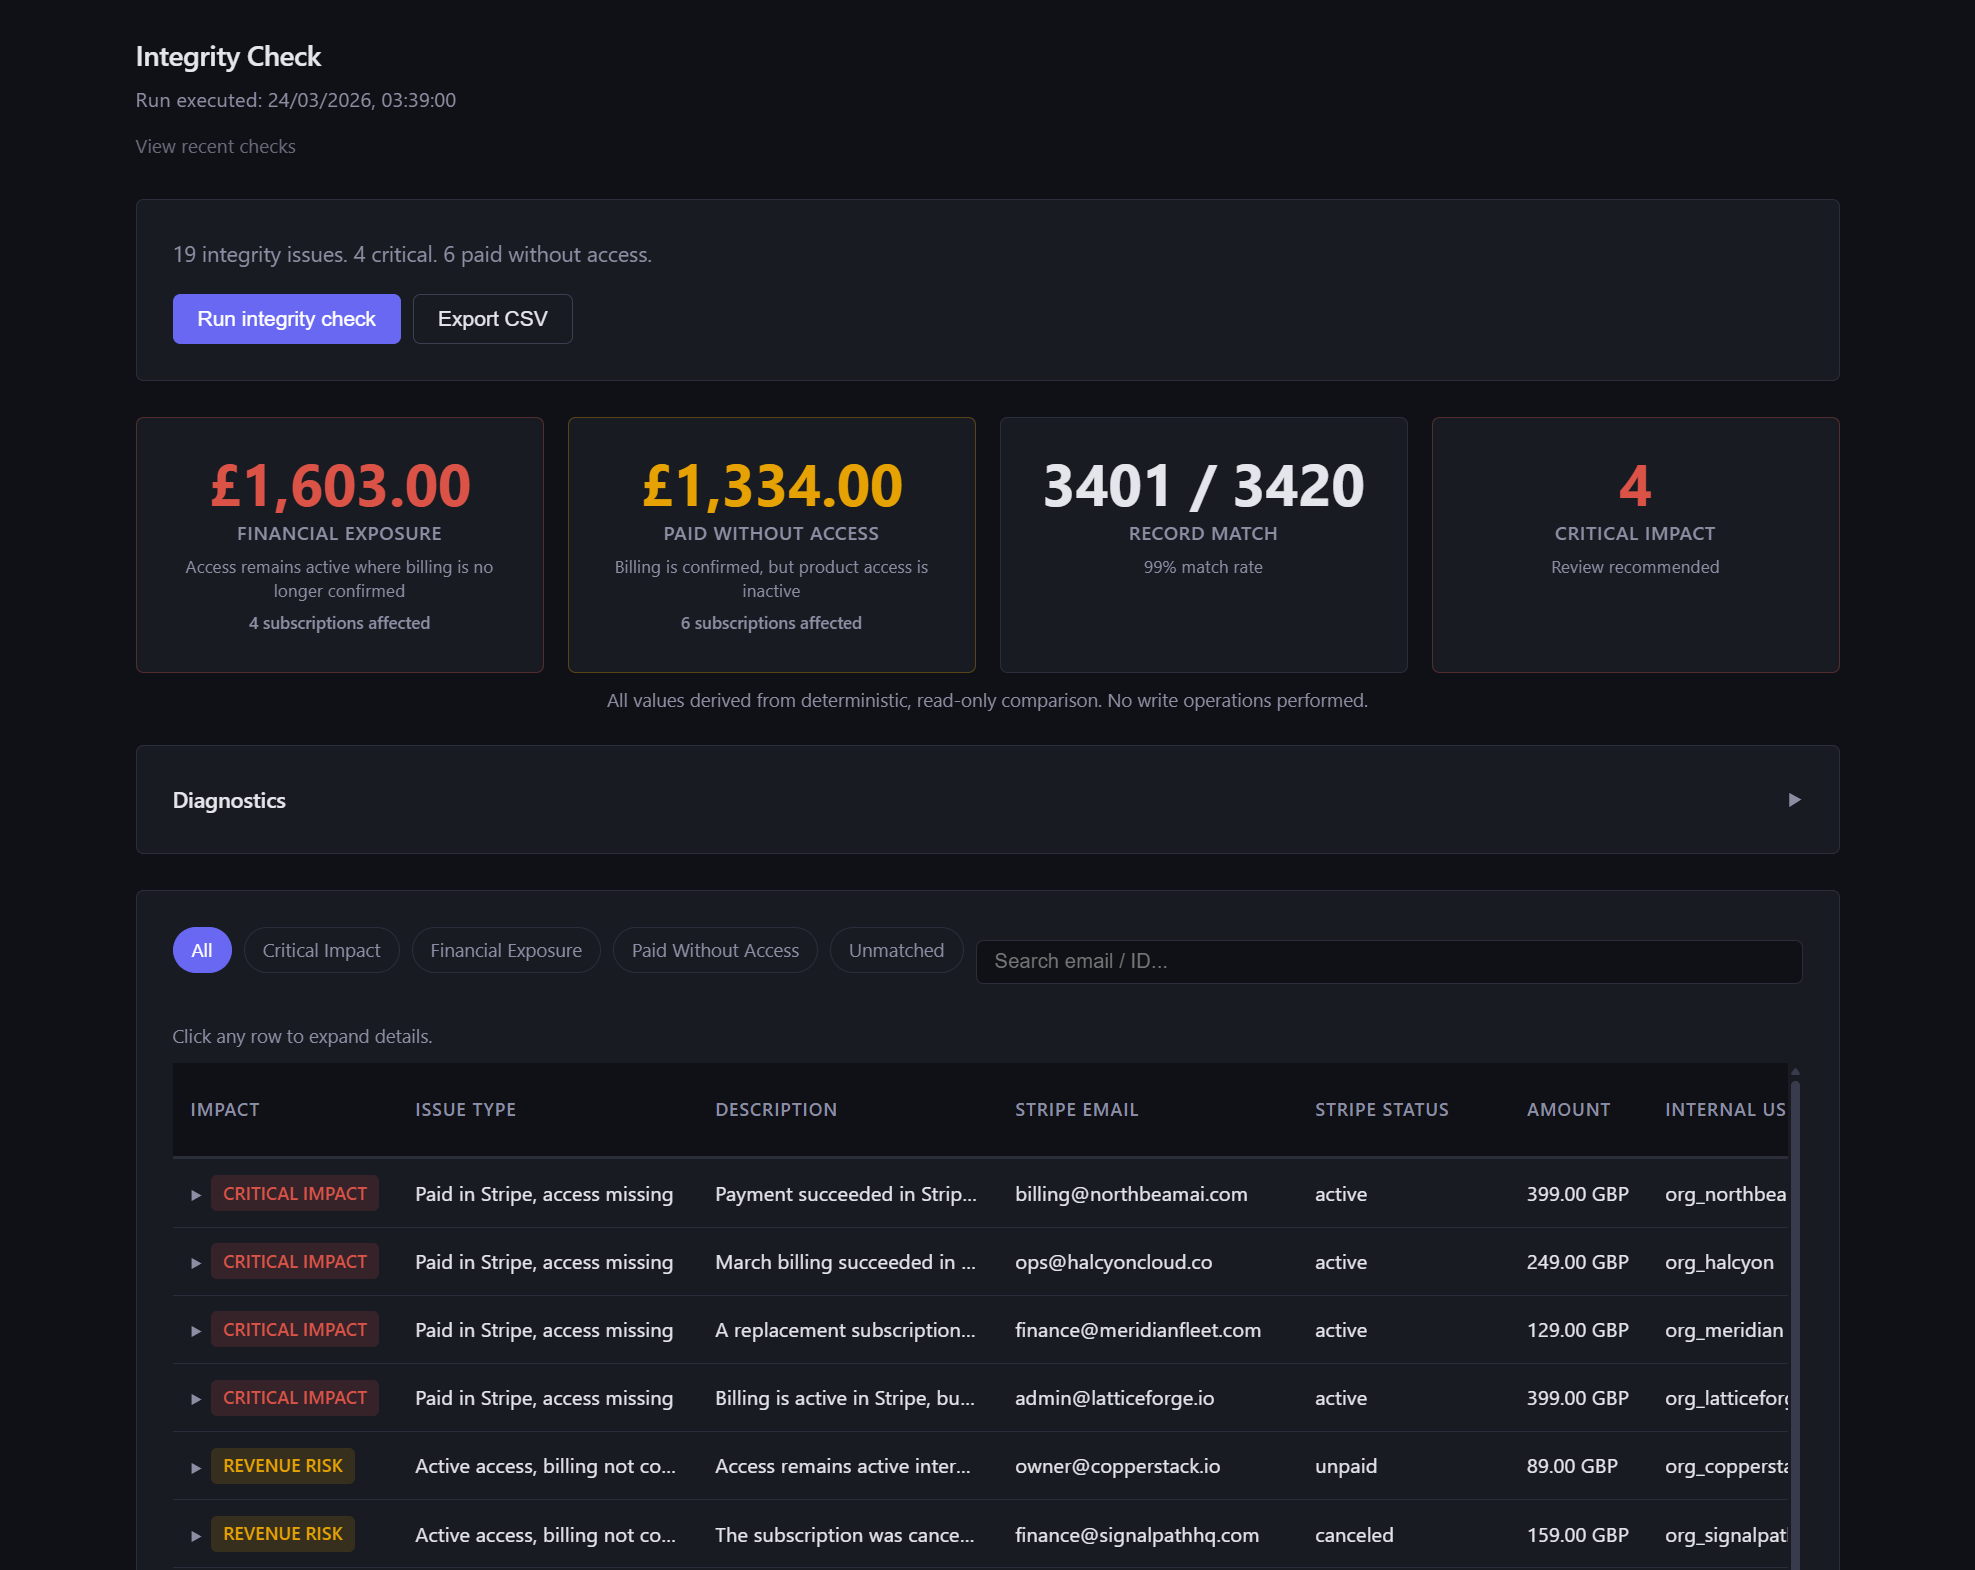Image resolution: width=1975 pixels, height=1570 pixels.
Task: Filter by Financial Exposure
Action: click(x=506, y=950)
